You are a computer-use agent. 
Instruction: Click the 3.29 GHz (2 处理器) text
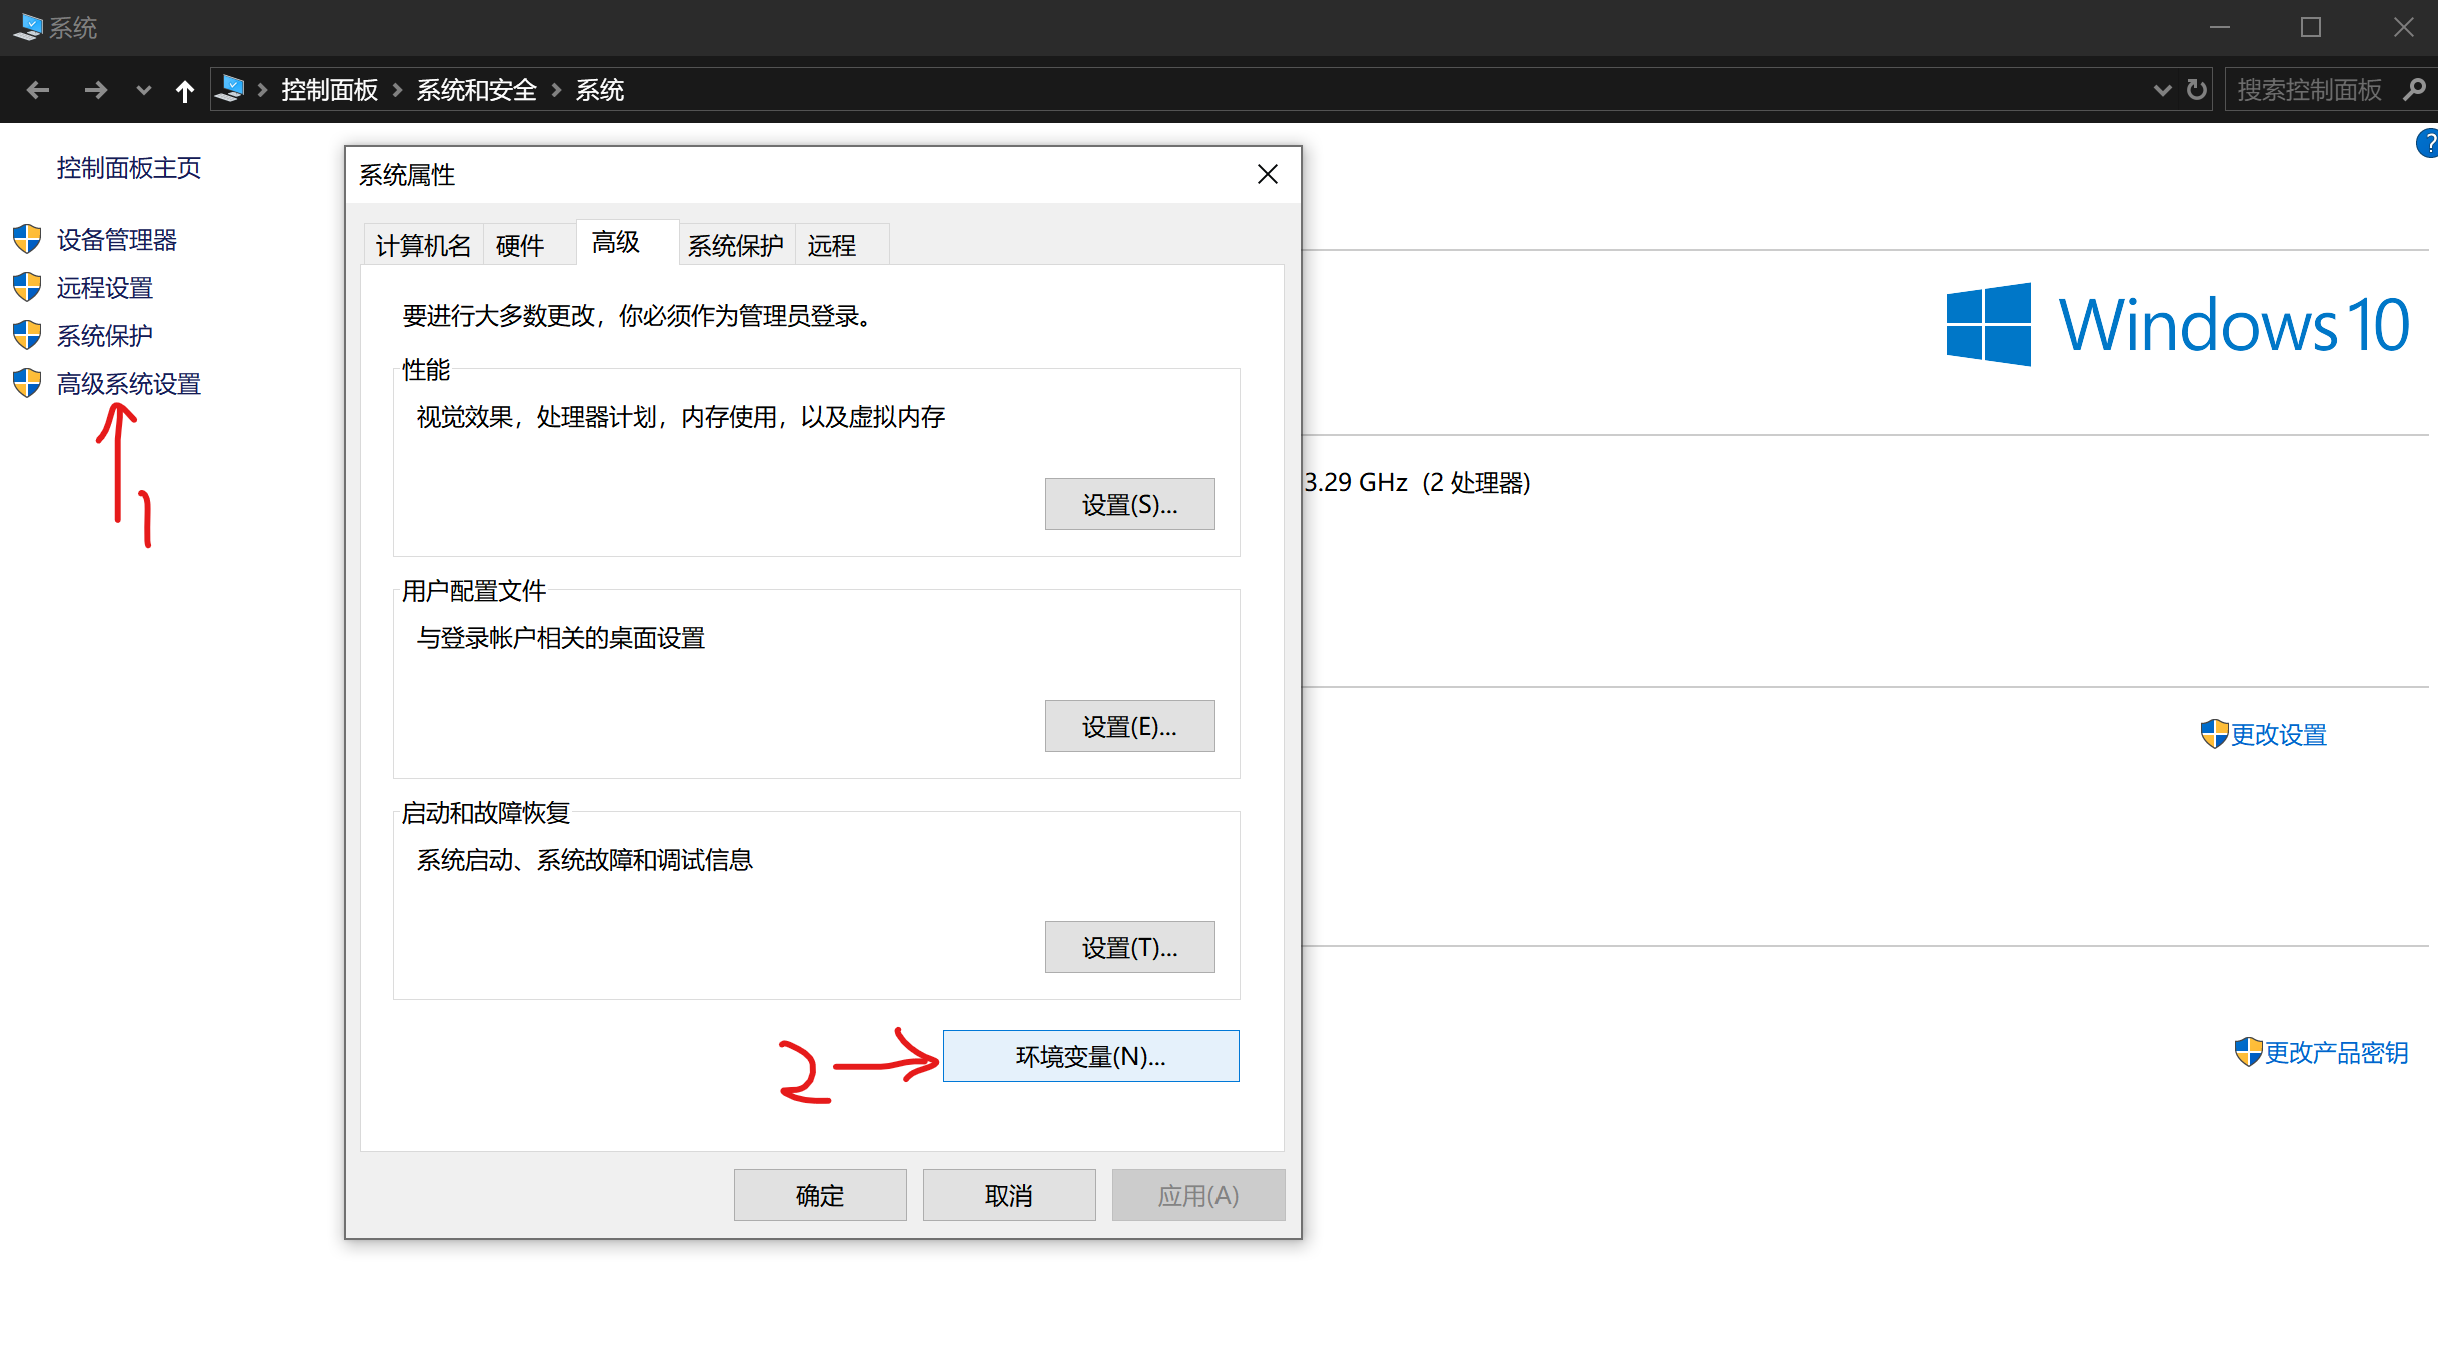pyautogui.click(x=1418, y=482)
